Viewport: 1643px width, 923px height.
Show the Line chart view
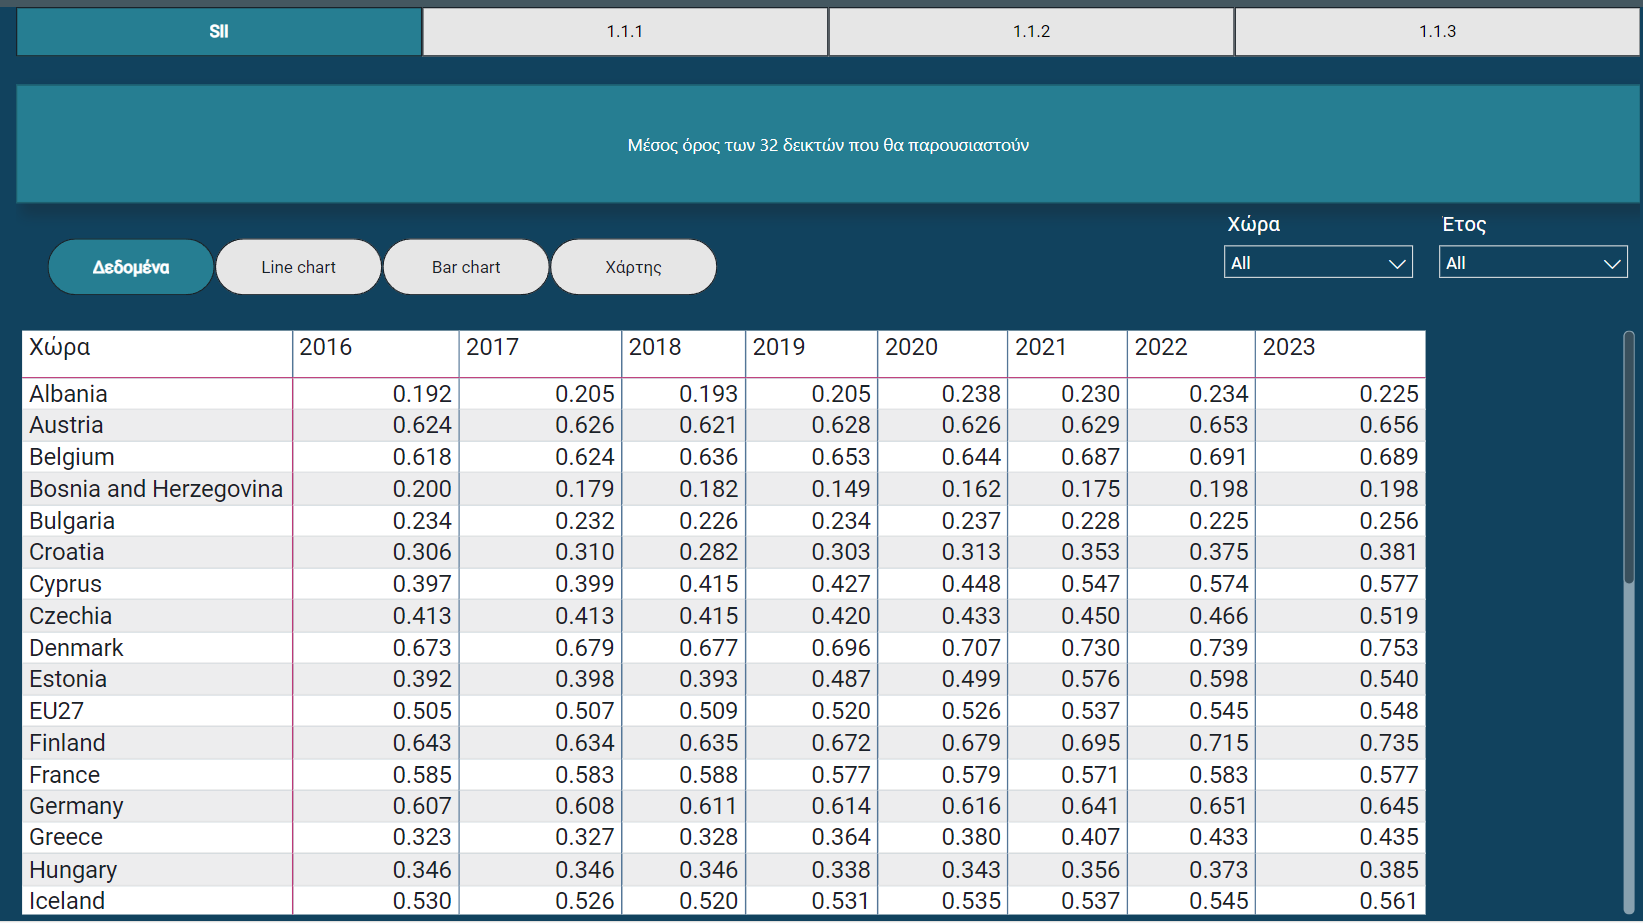[298, 267]
